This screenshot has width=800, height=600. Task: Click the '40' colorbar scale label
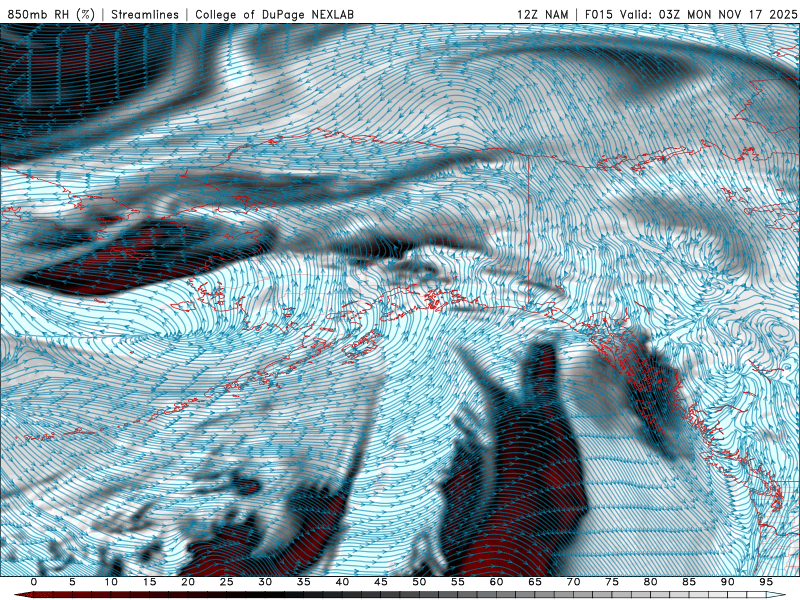point(342,582)
